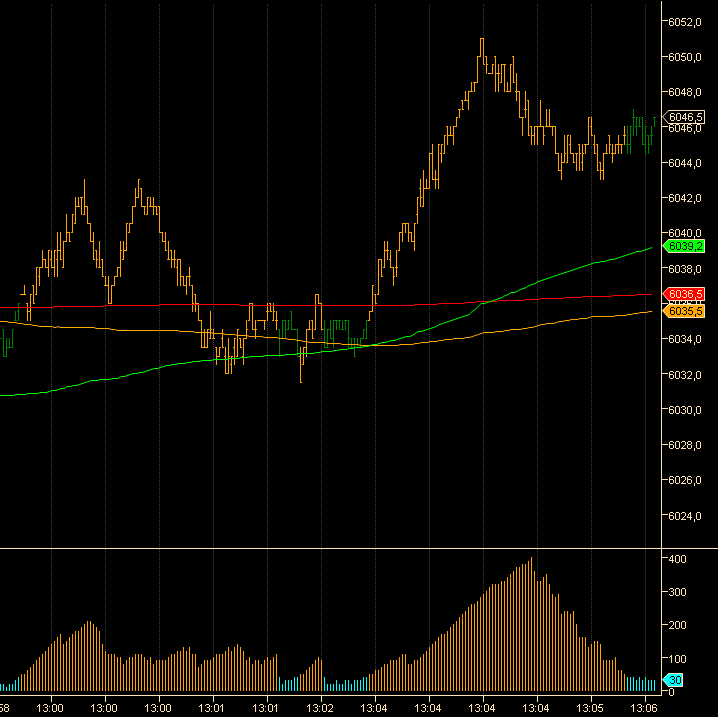
Task: Click the 13:06 time axis label
Action: (644, 708)
